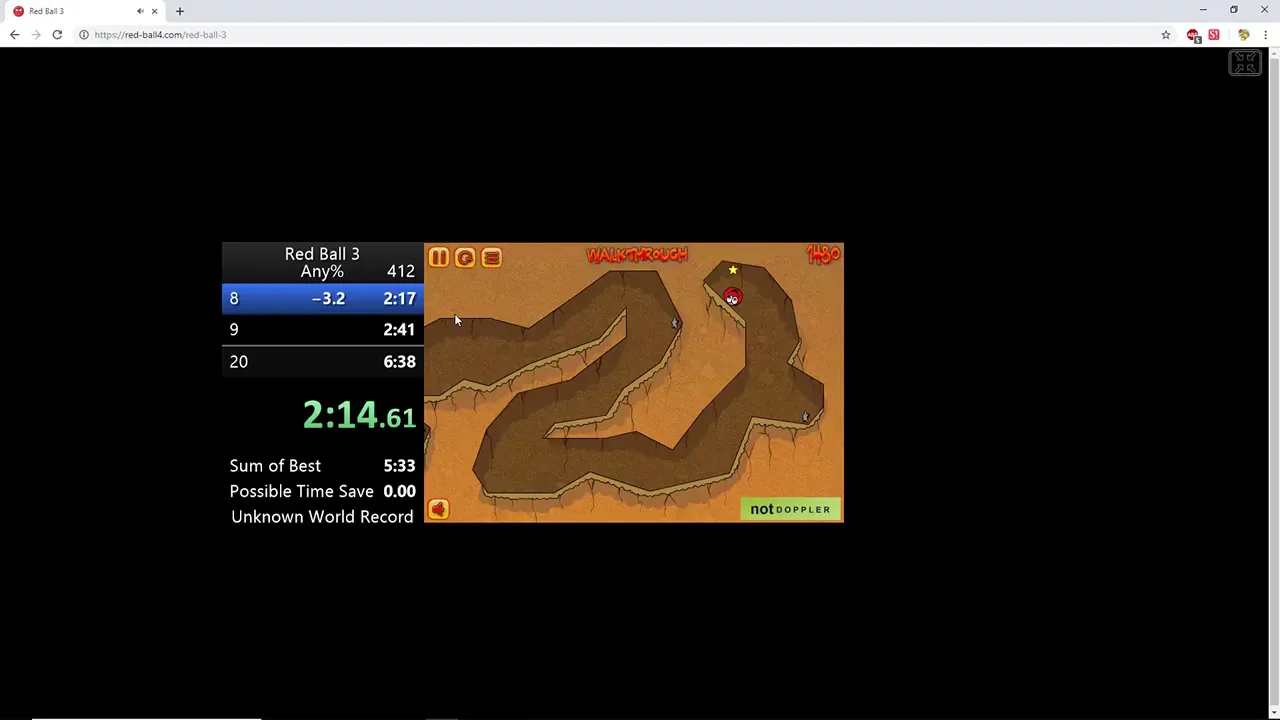Open the Adblock extension icon
Image resolution: width=1280 pixels, height=720 pixels.
click(x=1193, y=35)
